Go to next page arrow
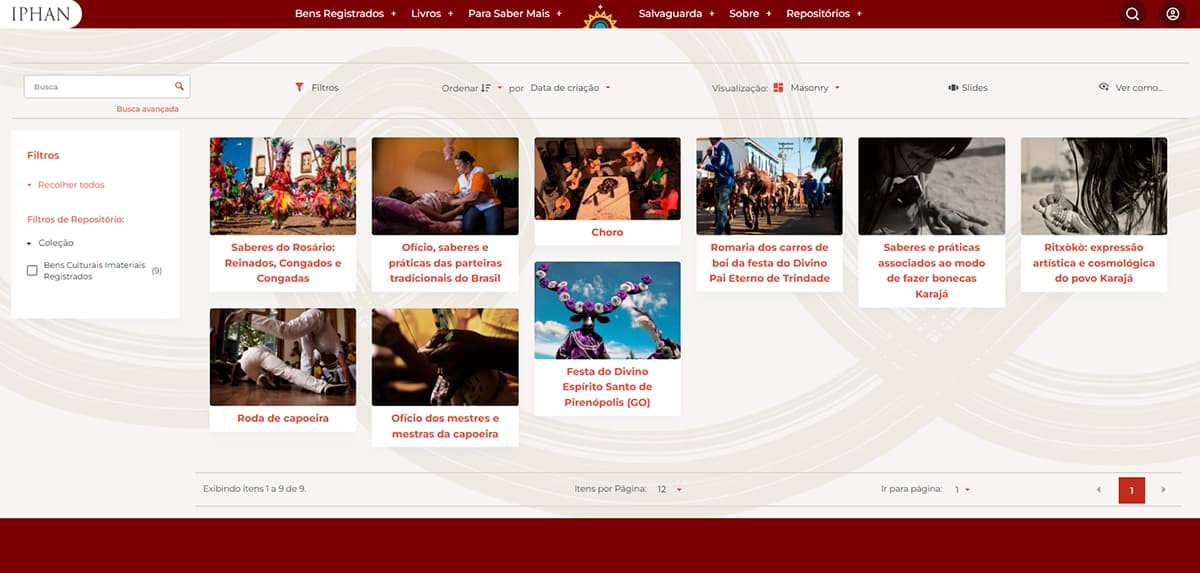1200x573 pixels. (x=1163, y=490)
